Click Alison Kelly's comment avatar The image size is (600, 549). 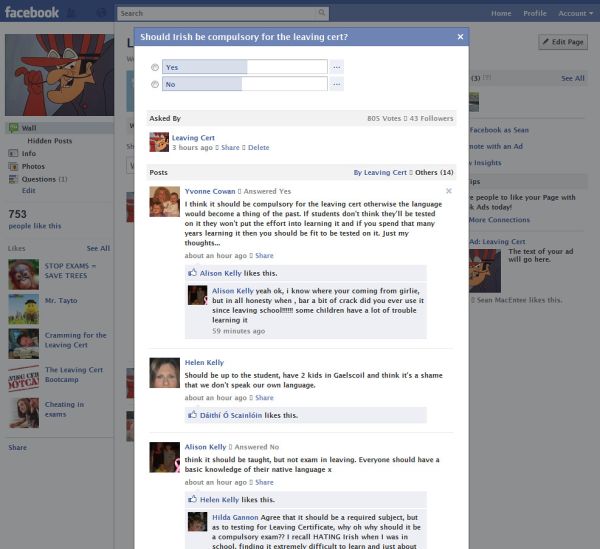tap(197, 295)
